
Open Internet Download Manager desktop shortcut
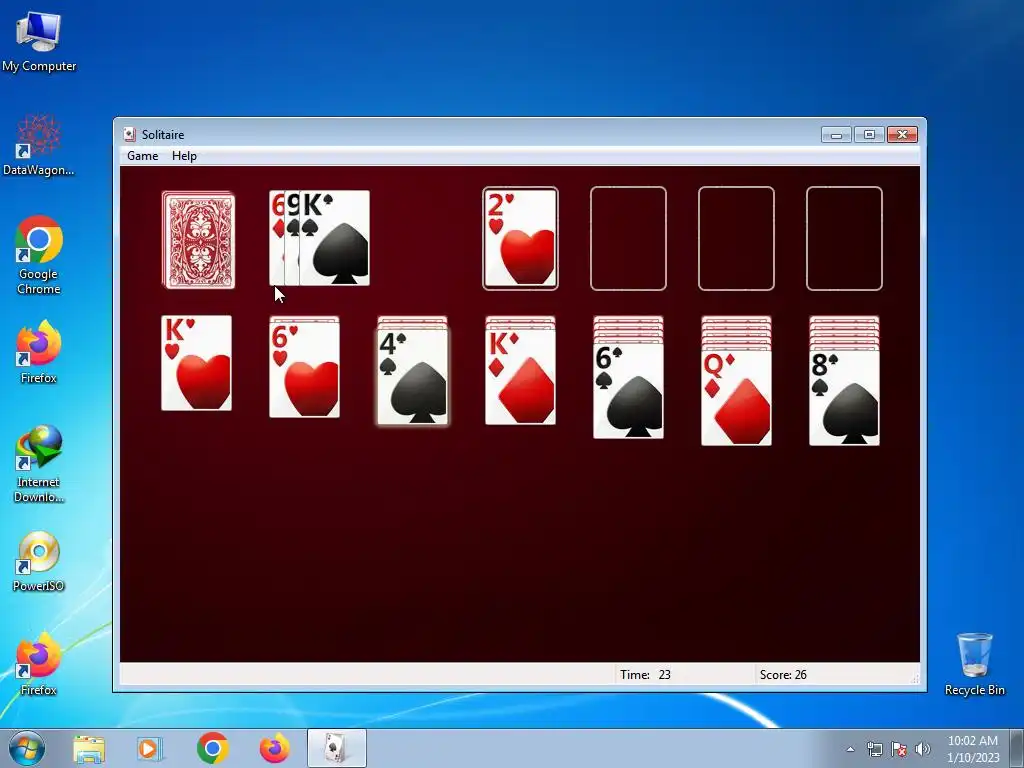coord(39,464)
